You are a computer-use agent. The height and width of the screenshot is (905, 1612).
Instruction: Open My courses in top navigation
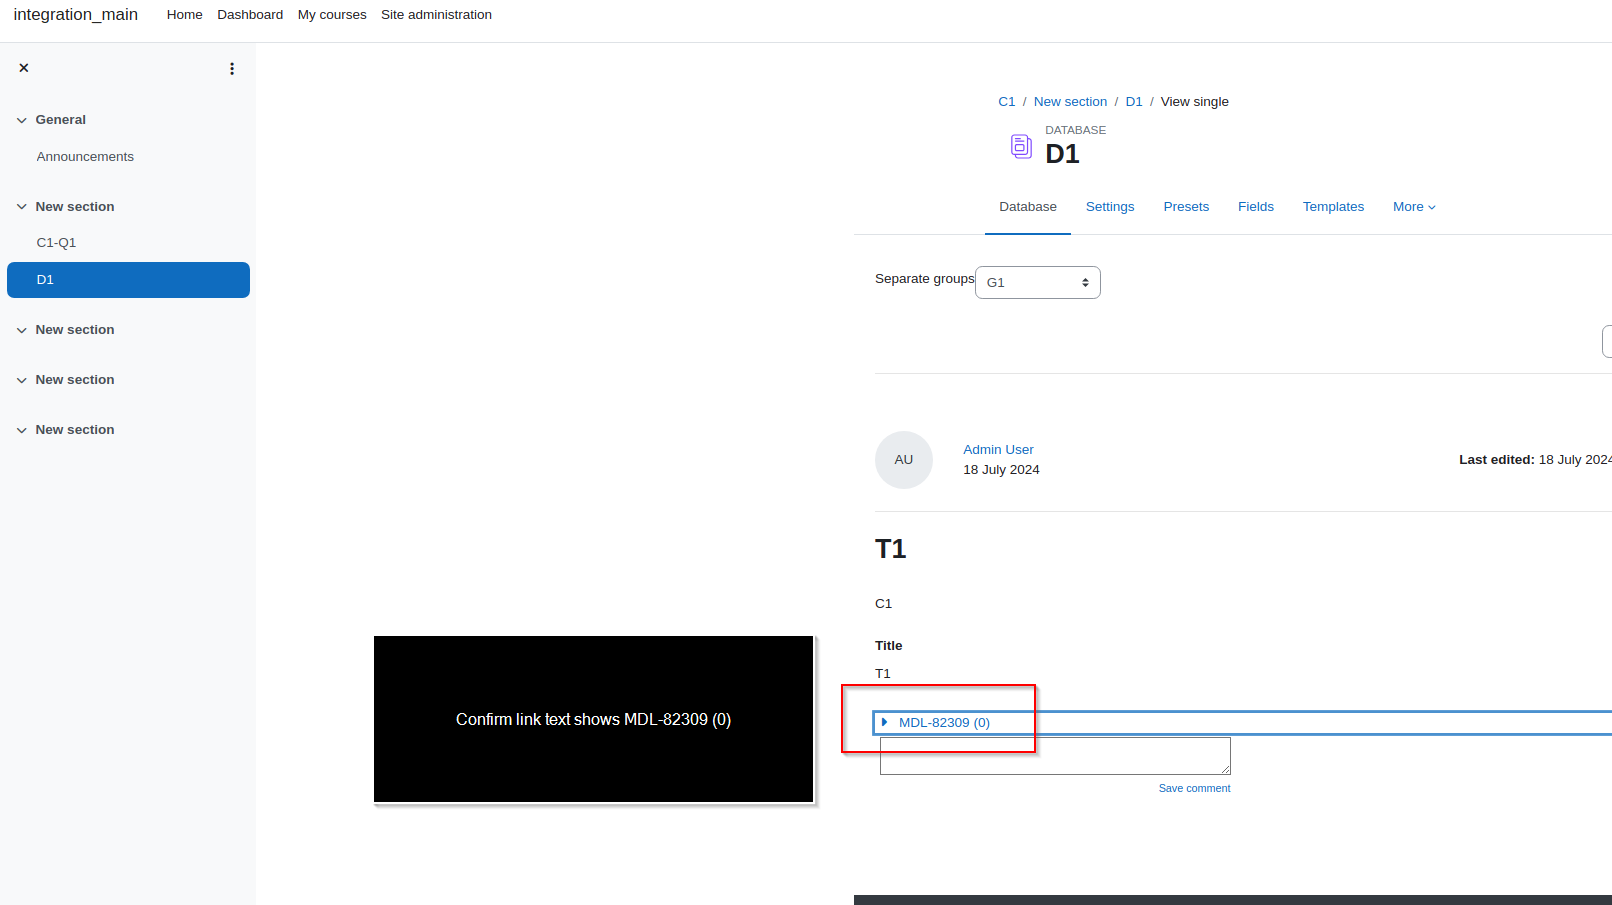[332, 15]
